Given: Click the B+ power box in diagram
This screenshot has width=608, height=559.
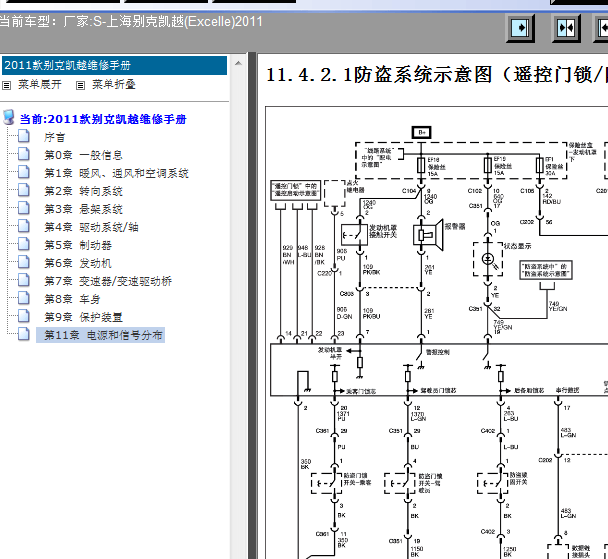Looking at the screenshot, I should point(421,133).
